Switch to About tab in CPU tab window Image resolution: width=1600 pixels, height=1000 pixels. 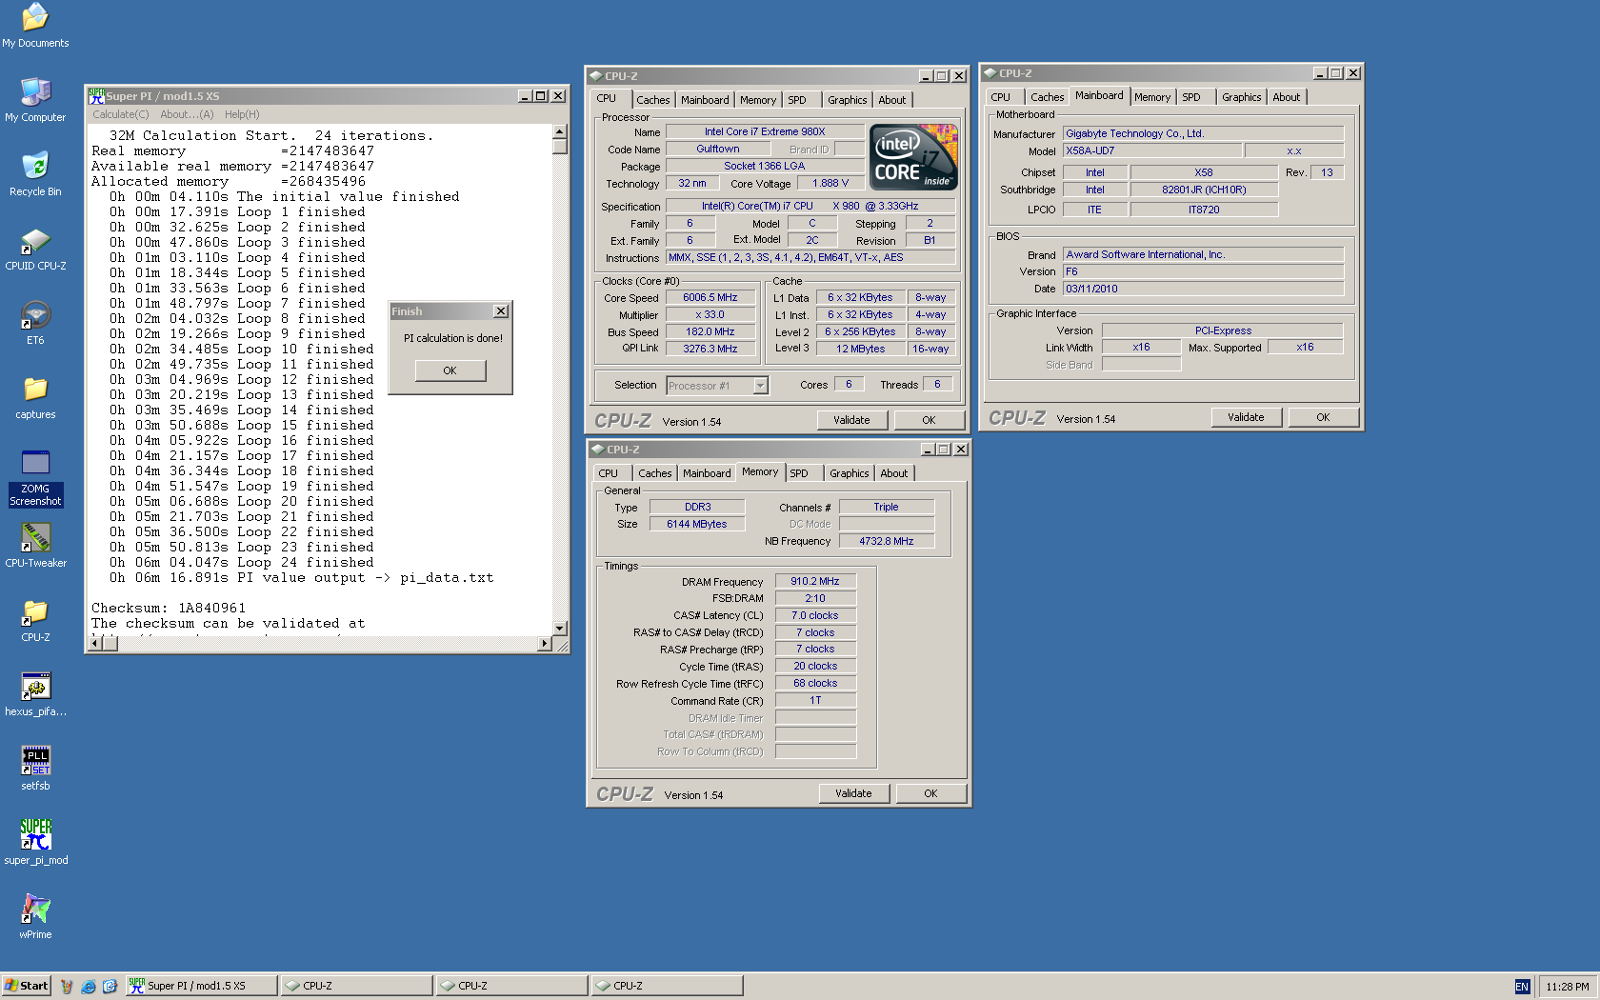(892, 100)
